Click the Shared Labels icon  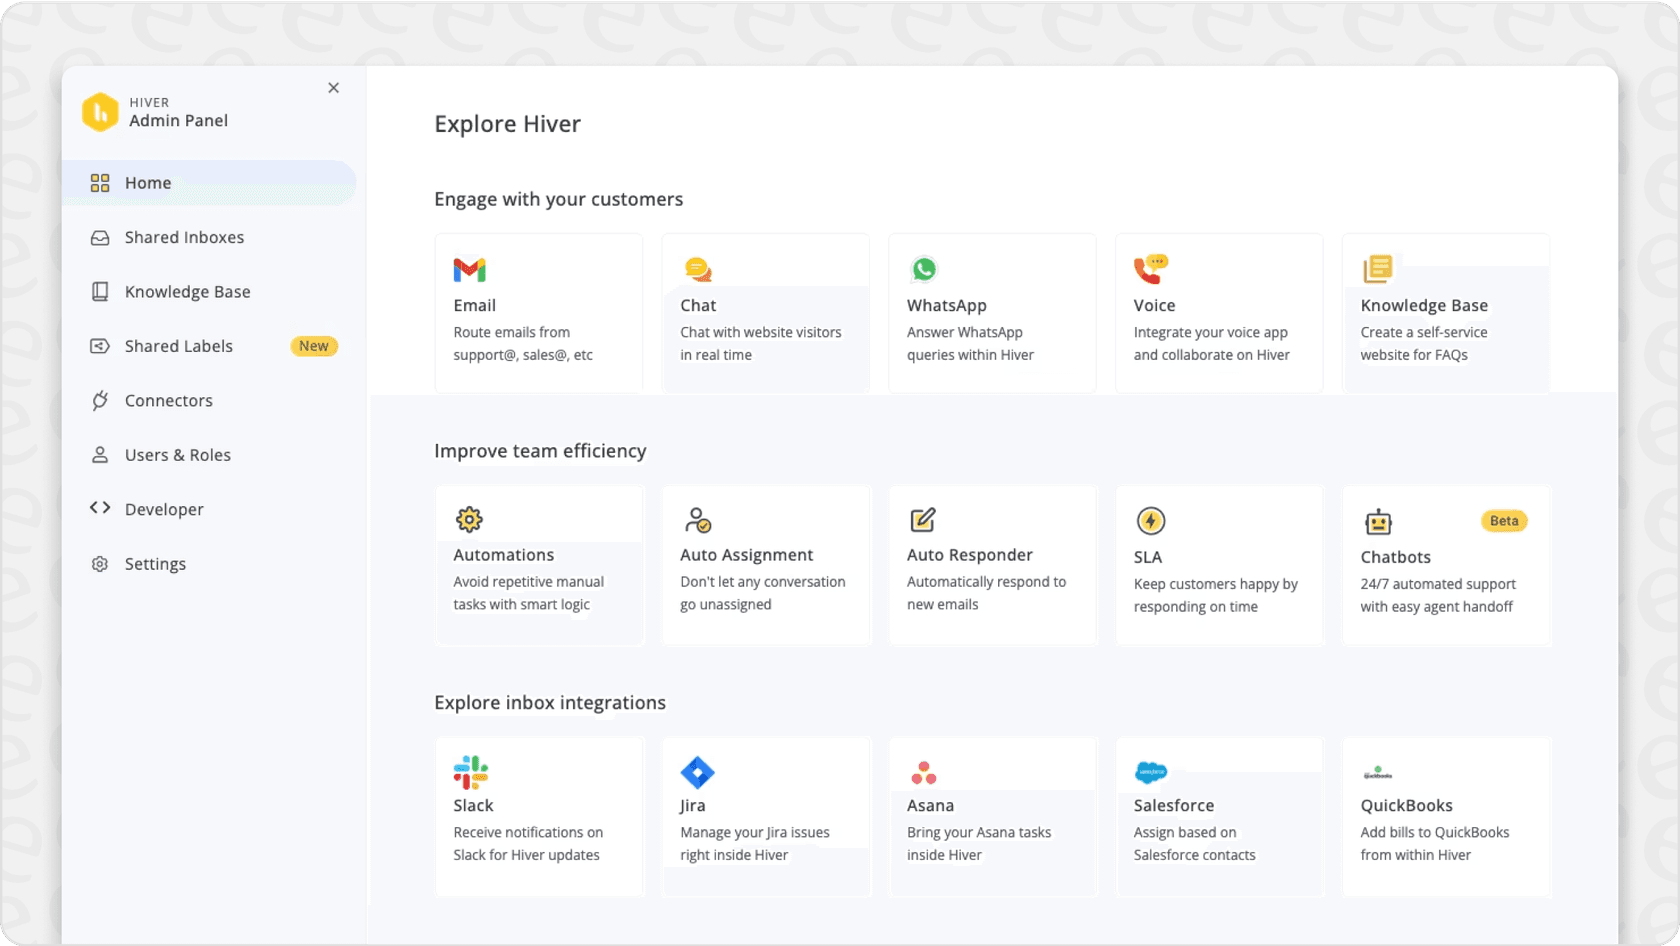tap(100, 346)
